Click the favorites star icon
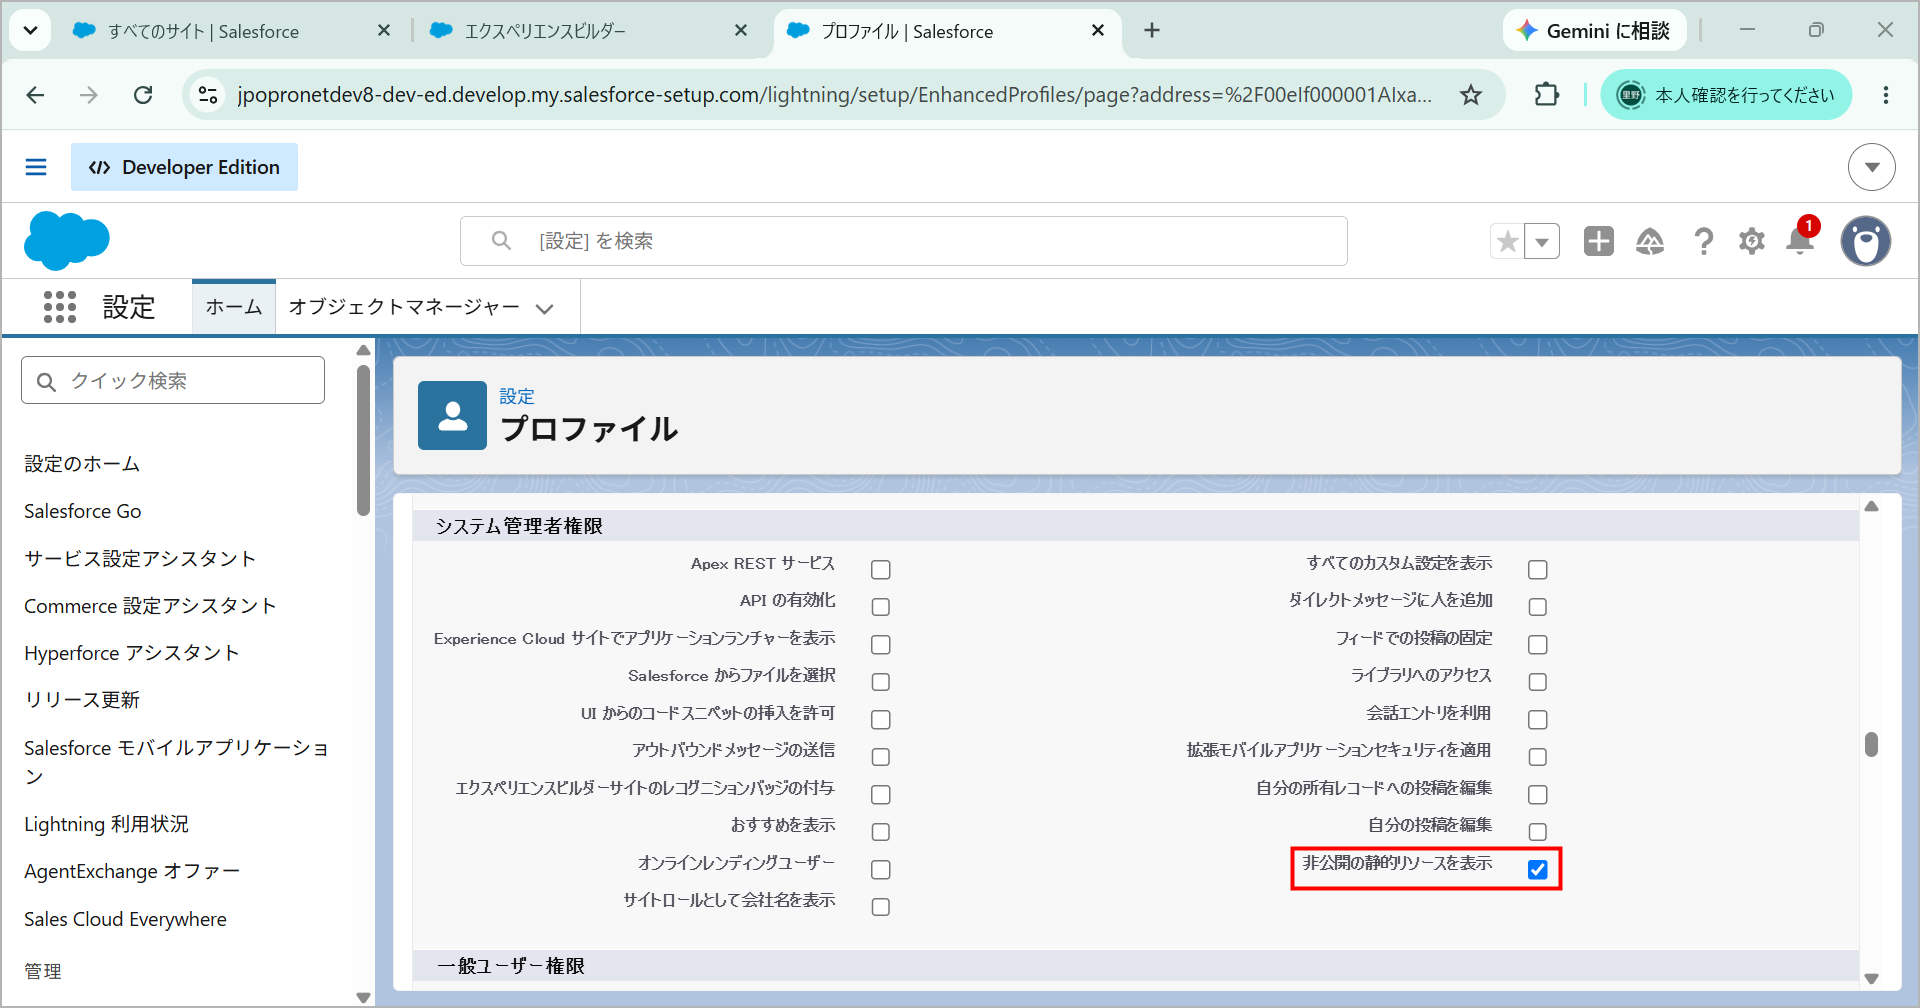The width and height of the screenshot is (1920, 1008). click(x=1508, y=241)
